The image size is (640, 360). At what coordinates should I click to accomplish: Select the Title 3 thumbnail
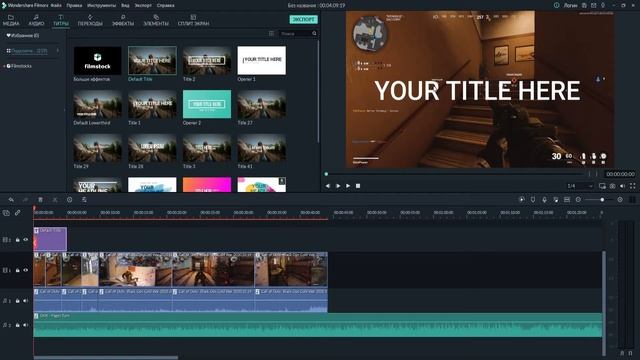coord(207,148)
